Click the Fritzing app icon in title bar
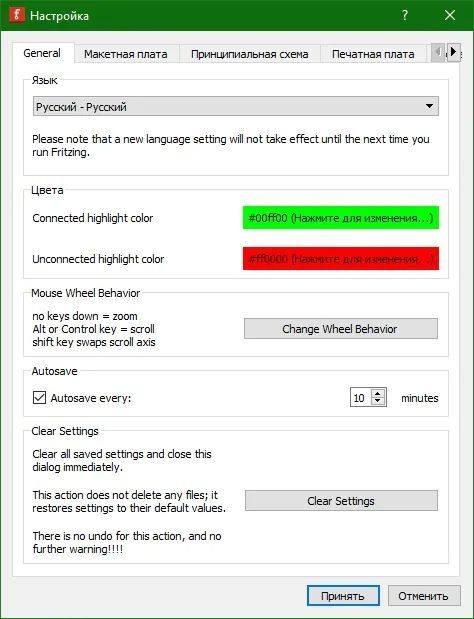Screen dimensions: 474x619 (x=17, y=15)
